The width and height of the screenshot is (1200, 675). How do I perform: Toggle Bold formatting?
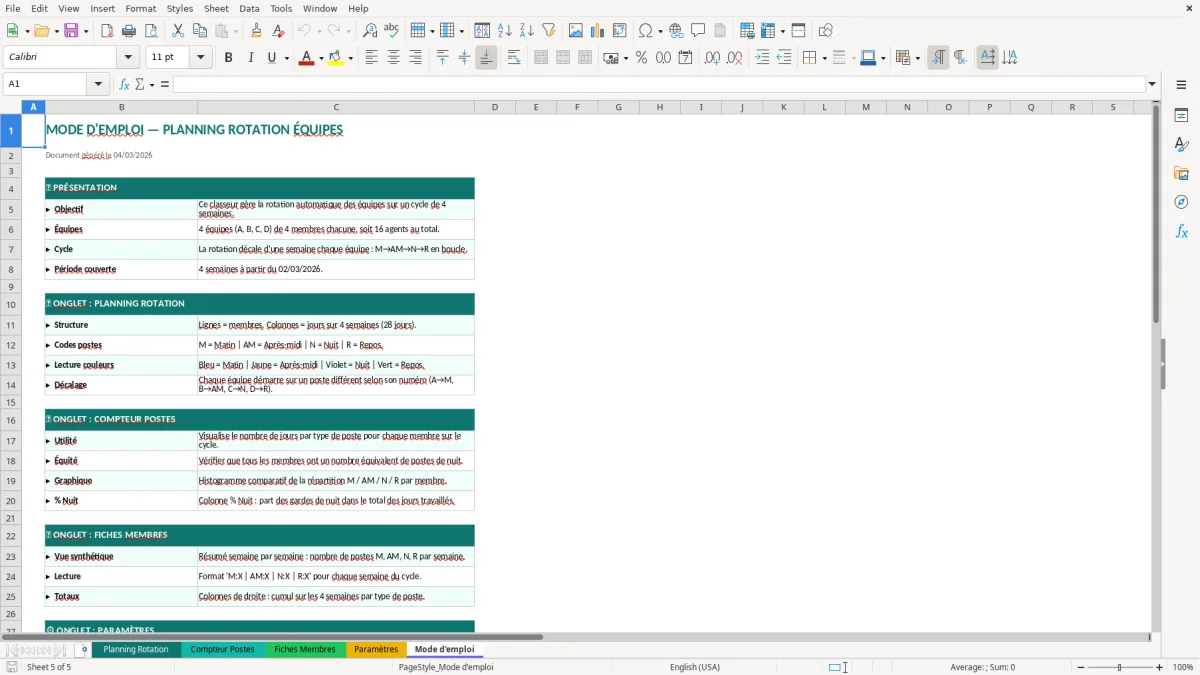click(x=228, y=58)
